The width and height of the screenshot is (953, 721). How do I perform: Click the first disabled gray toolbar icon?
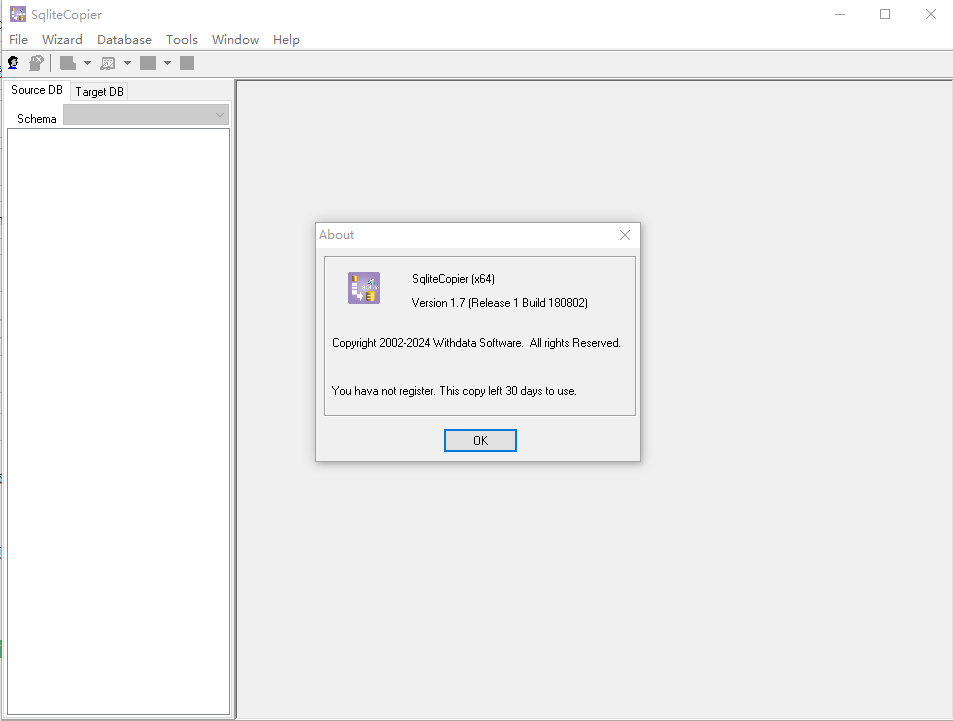pos(68,63)
